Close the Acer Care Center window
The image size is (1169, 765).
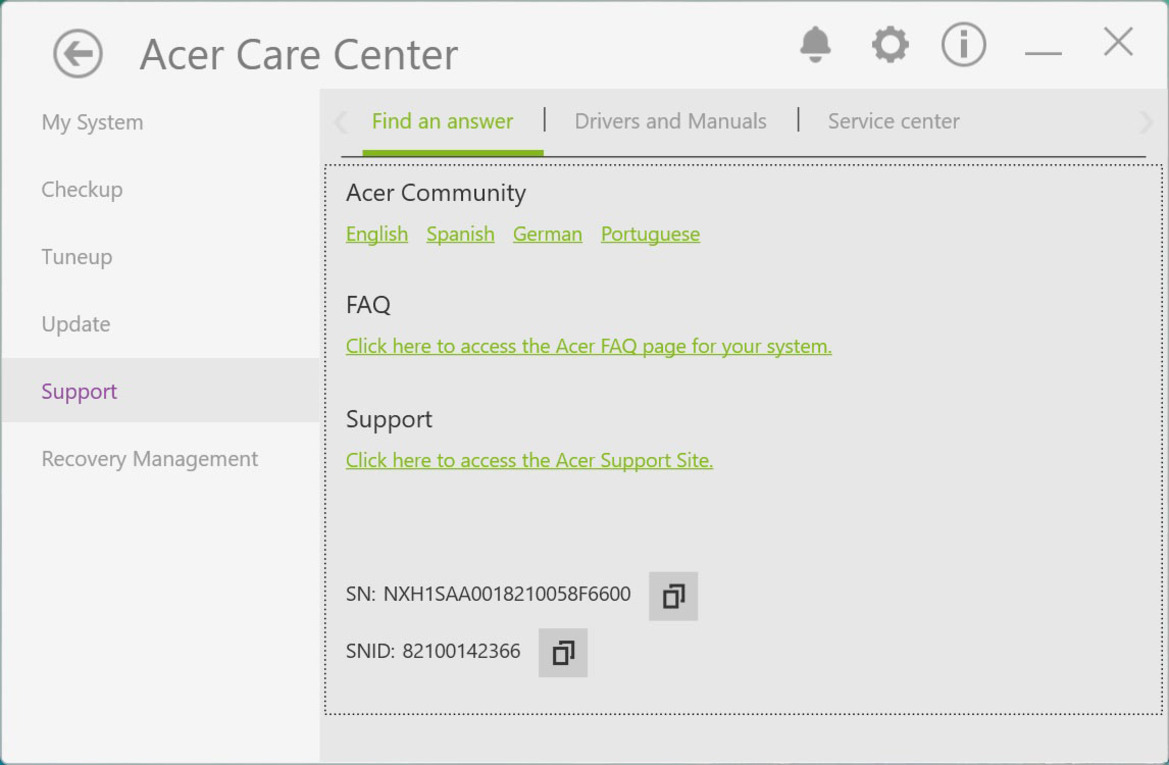coord(1118,42)
